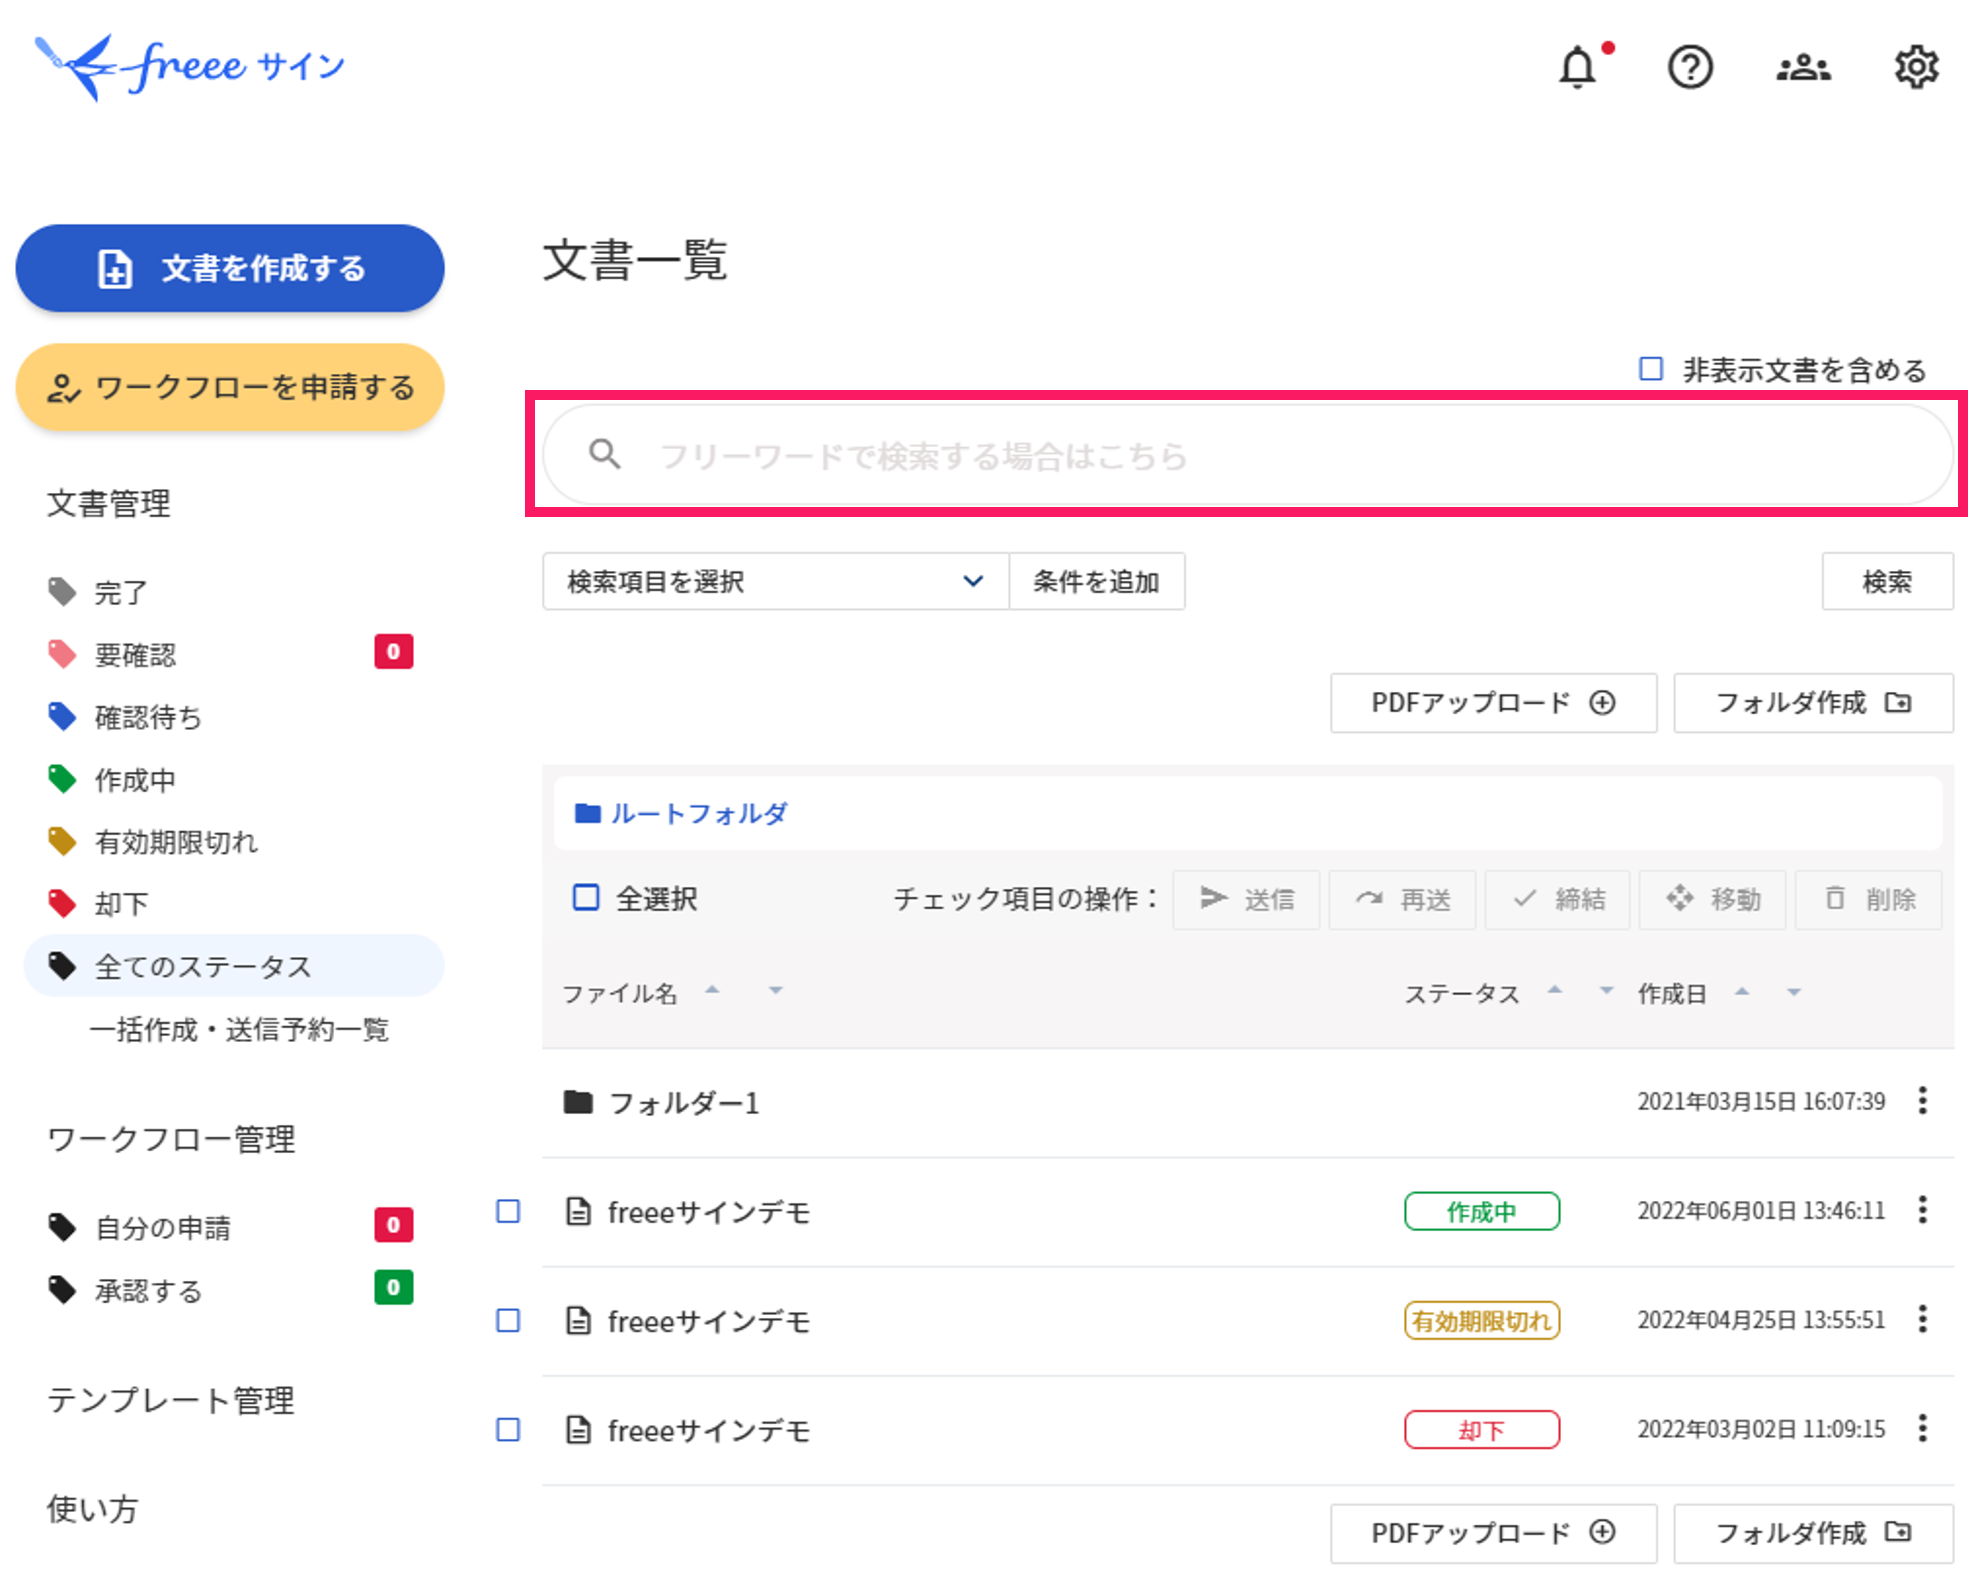
Task: Click 条件を追加 button
Action: click(1097, 581)
